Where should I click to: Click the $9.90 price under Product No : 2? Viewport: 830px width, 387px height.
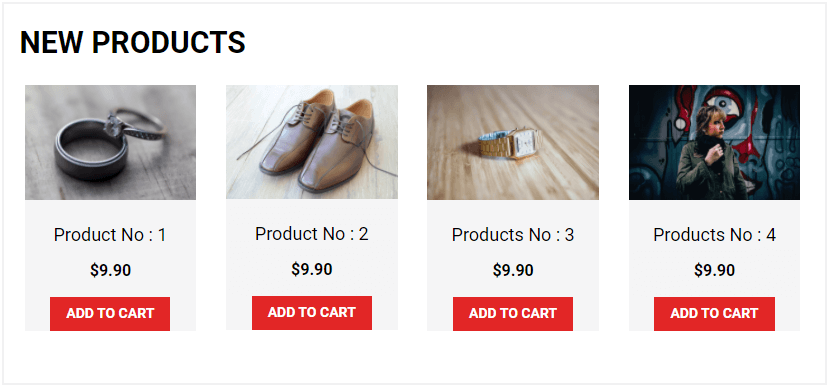[312, 269]
